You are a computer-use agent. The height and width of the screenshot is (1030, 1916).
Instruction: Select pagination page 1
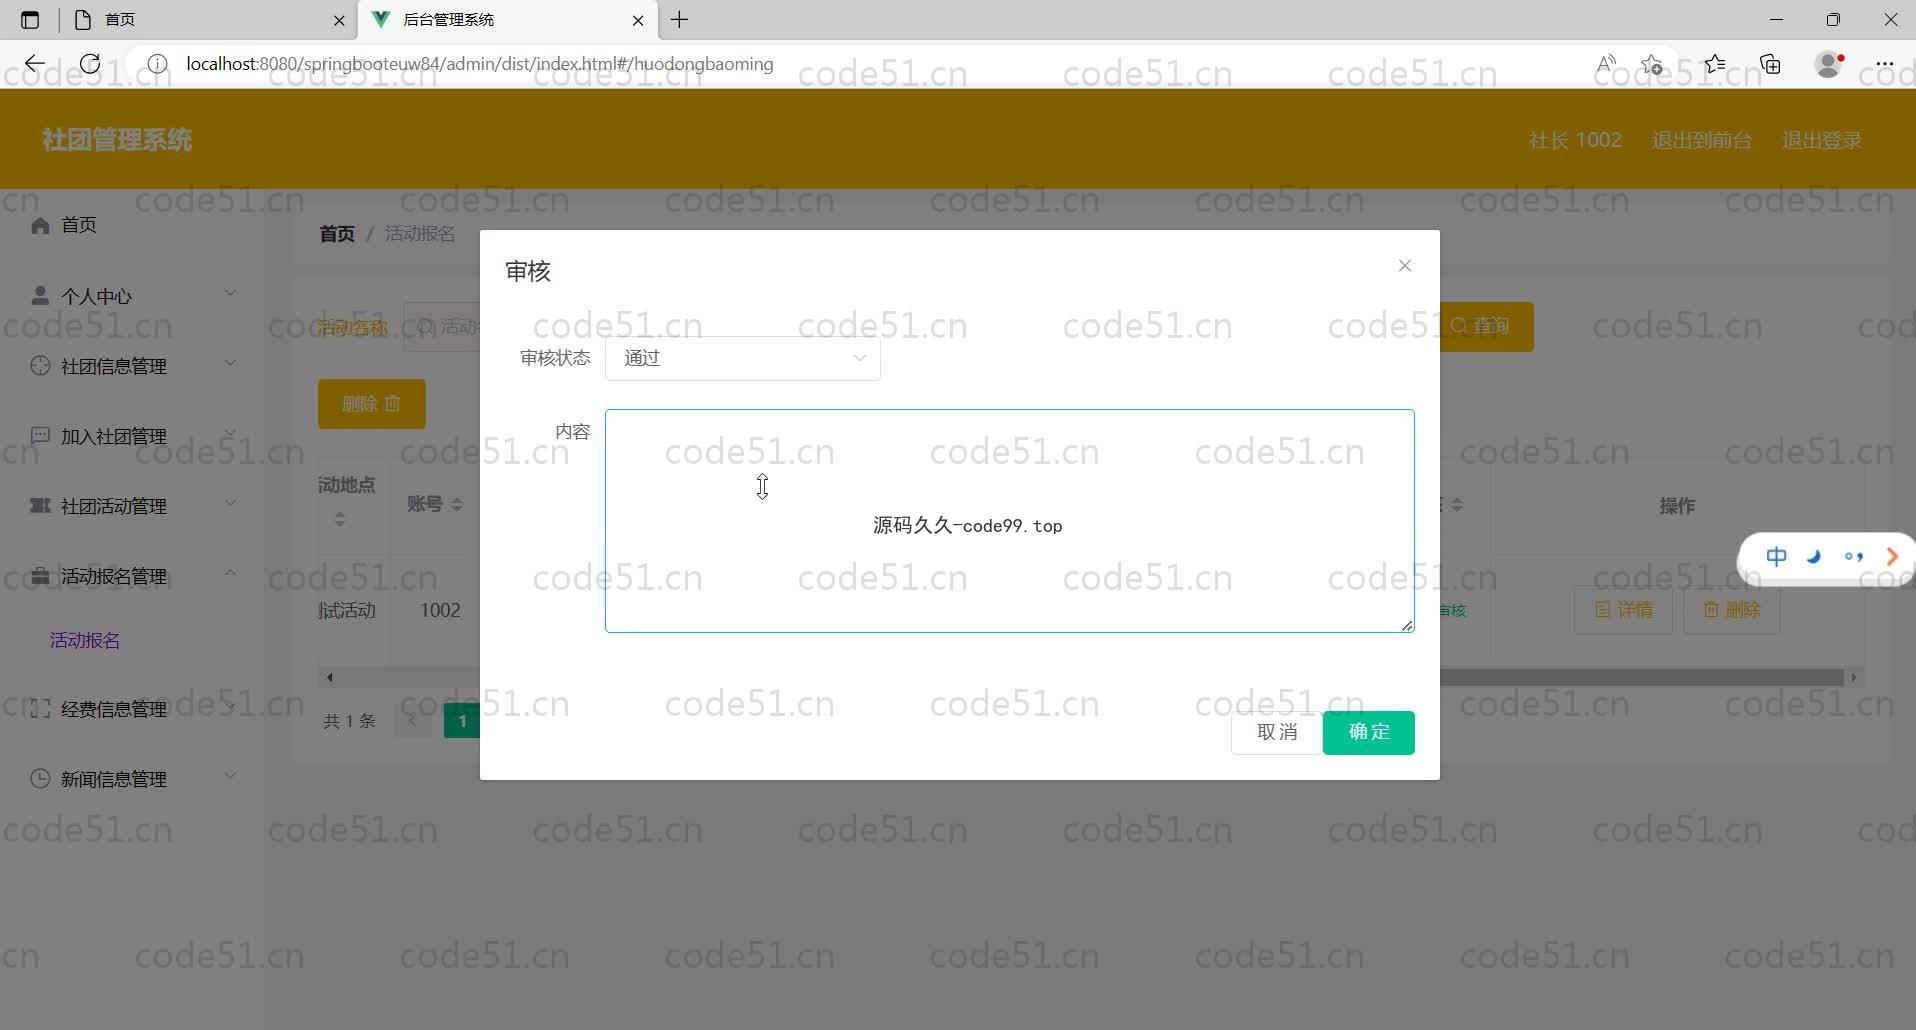coord(462,721)
